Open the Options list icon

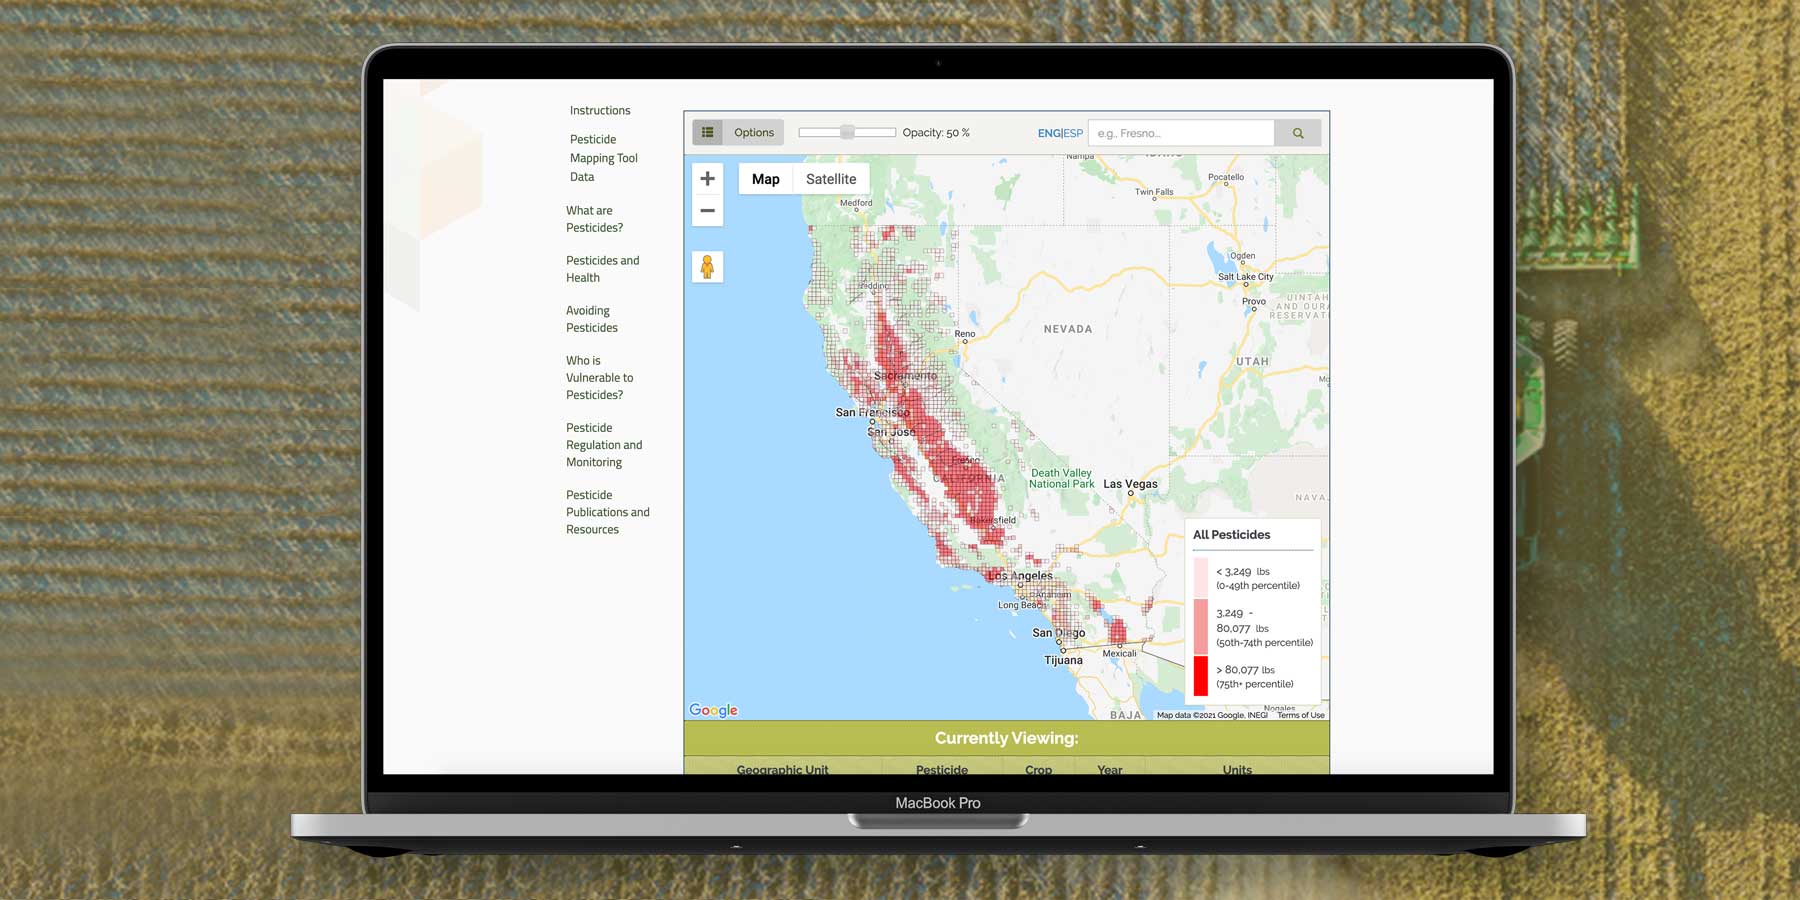(x=708, y=132)
